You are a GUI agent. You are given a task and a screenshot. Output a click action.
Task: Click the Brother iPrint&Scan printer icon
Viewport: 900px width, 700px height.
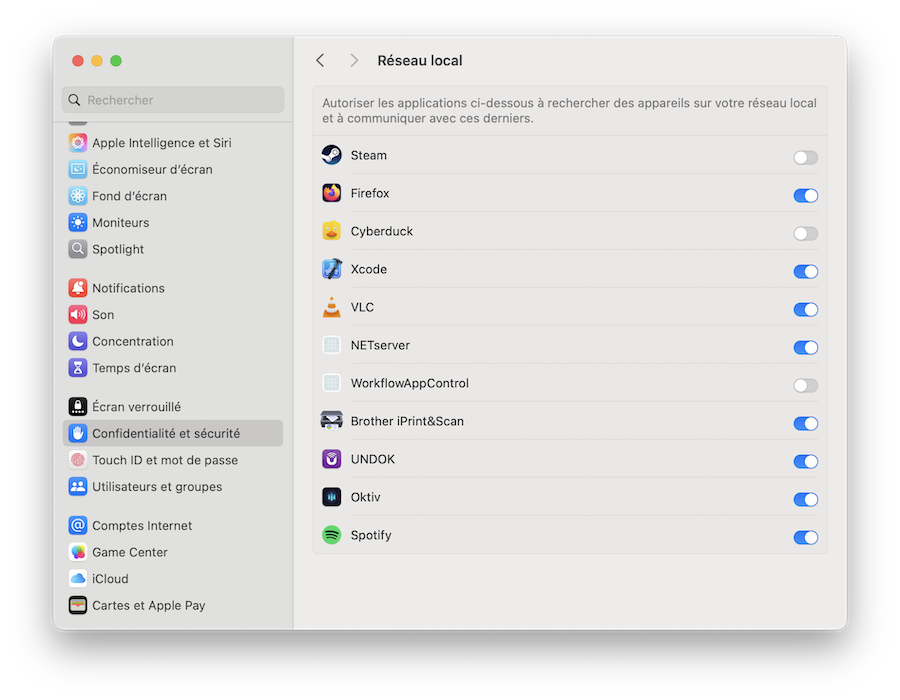pyautogui.click(x=332, y=421)
